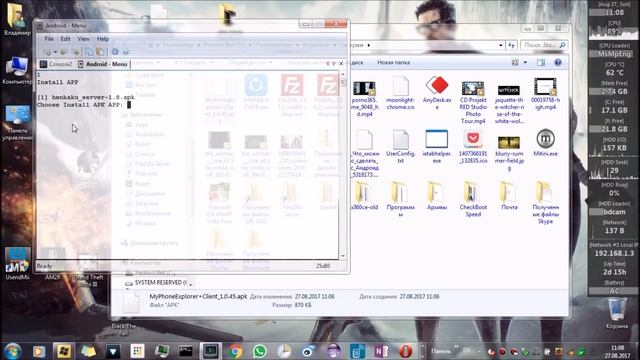Click the Console taskbar button

pyautogui.click(x=211, y=351)
